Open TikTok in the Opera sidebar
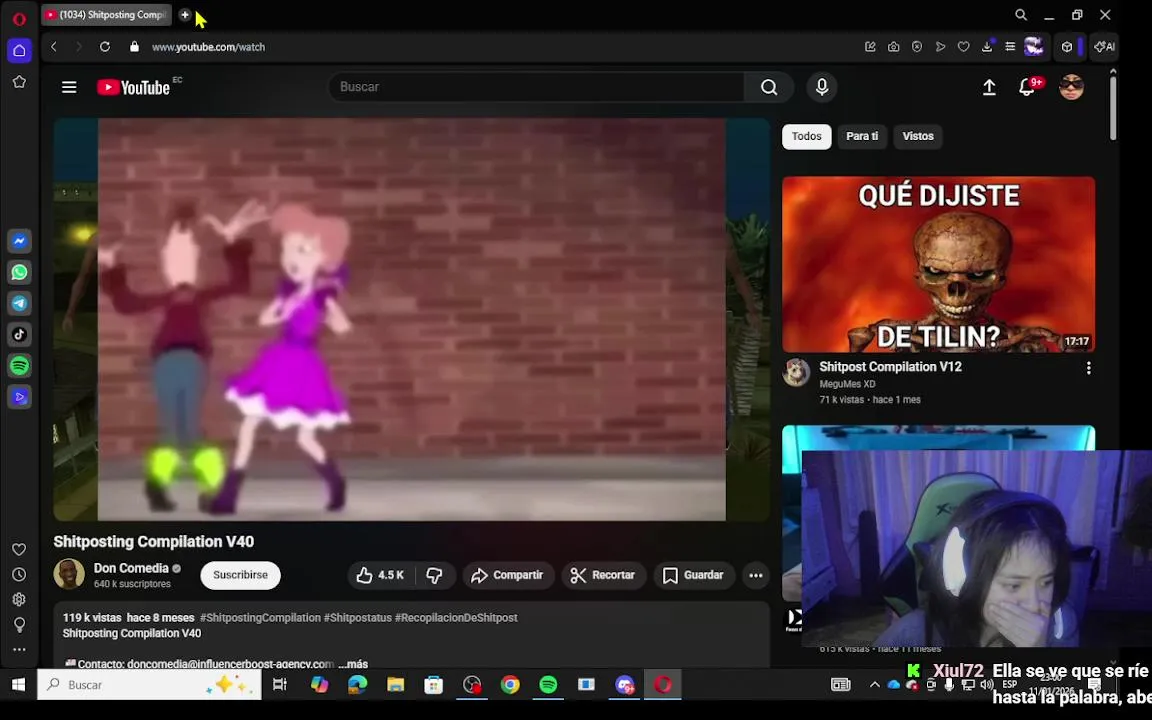 click(x=19, y=334)
